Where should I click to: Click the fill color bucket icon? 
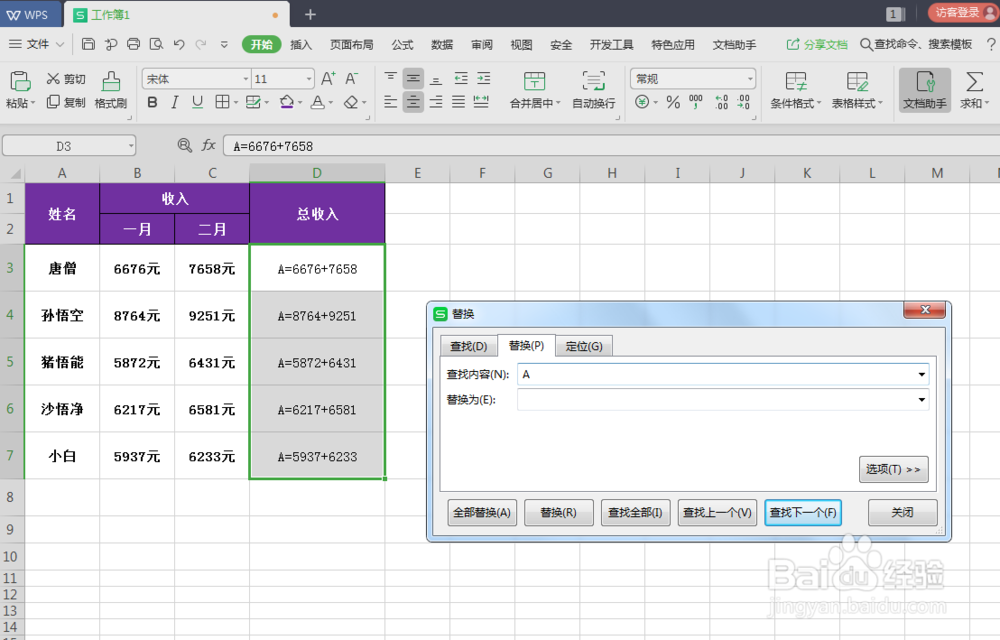(x=287, y=102)
